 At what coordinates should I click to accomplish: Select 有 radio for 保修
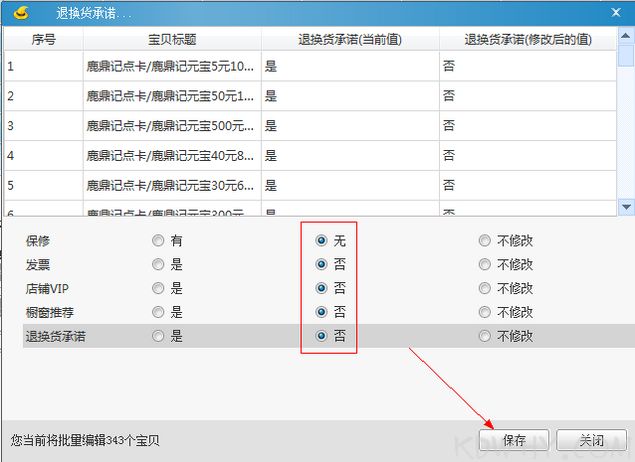158,241
